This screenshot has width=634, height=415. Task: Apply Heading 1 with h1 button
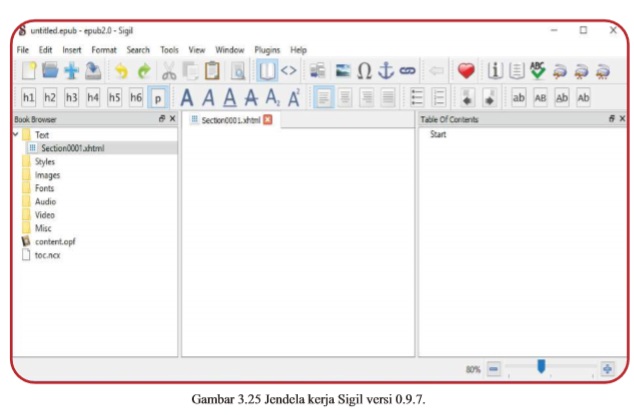28,97
